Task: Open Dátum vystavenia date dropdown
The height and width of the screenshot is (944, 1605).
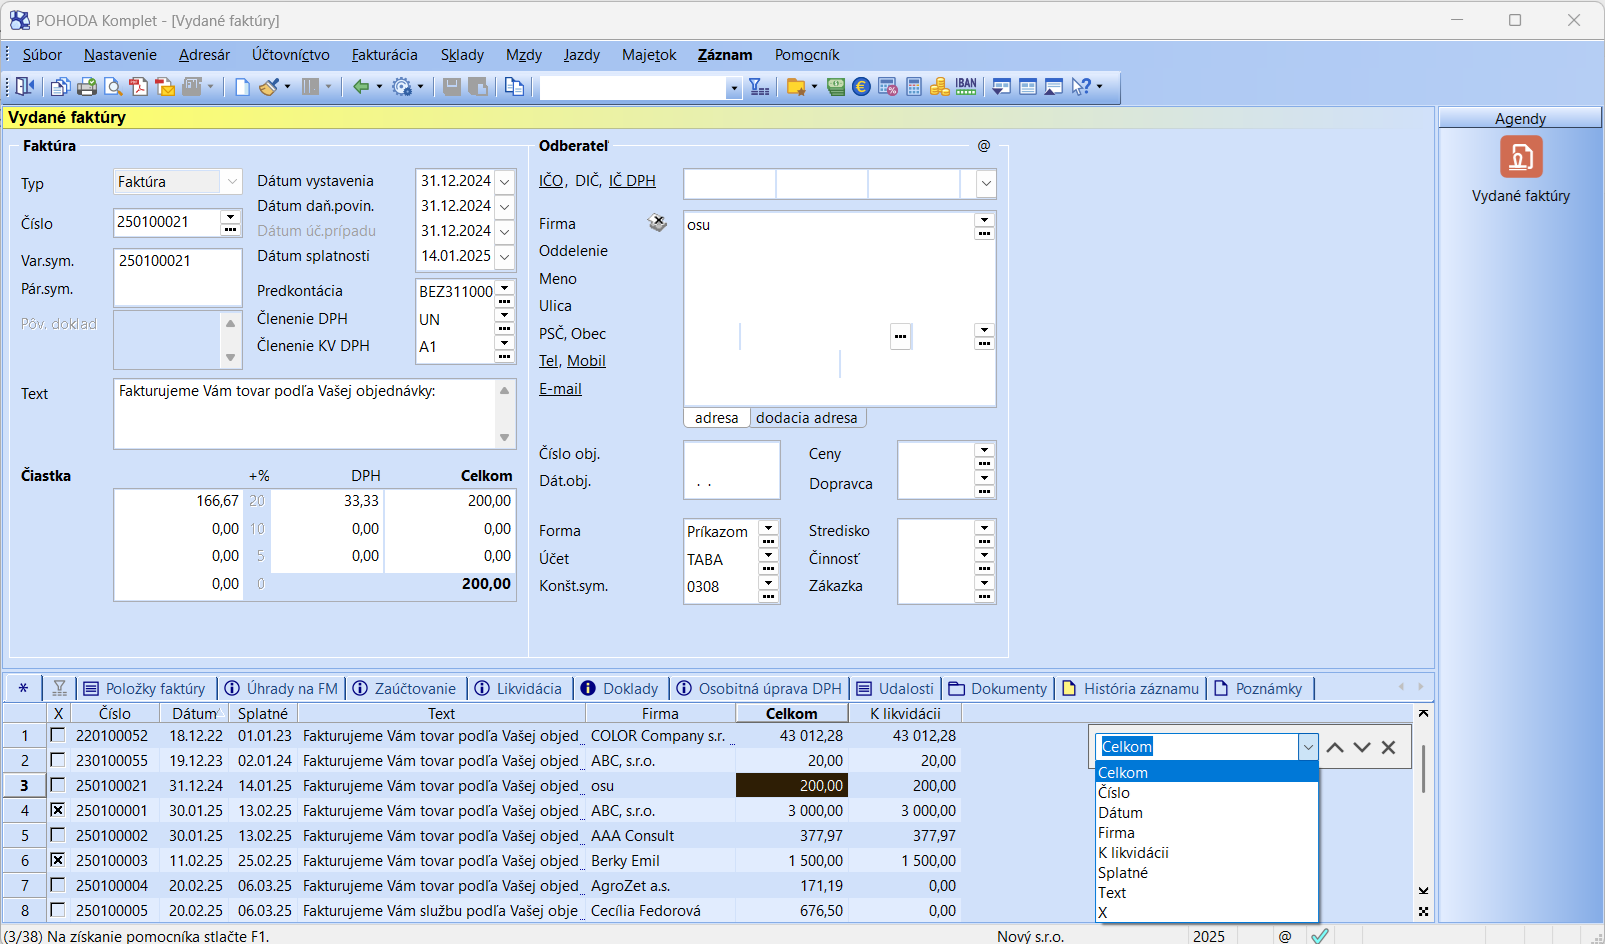Action: tap(505, 181)
